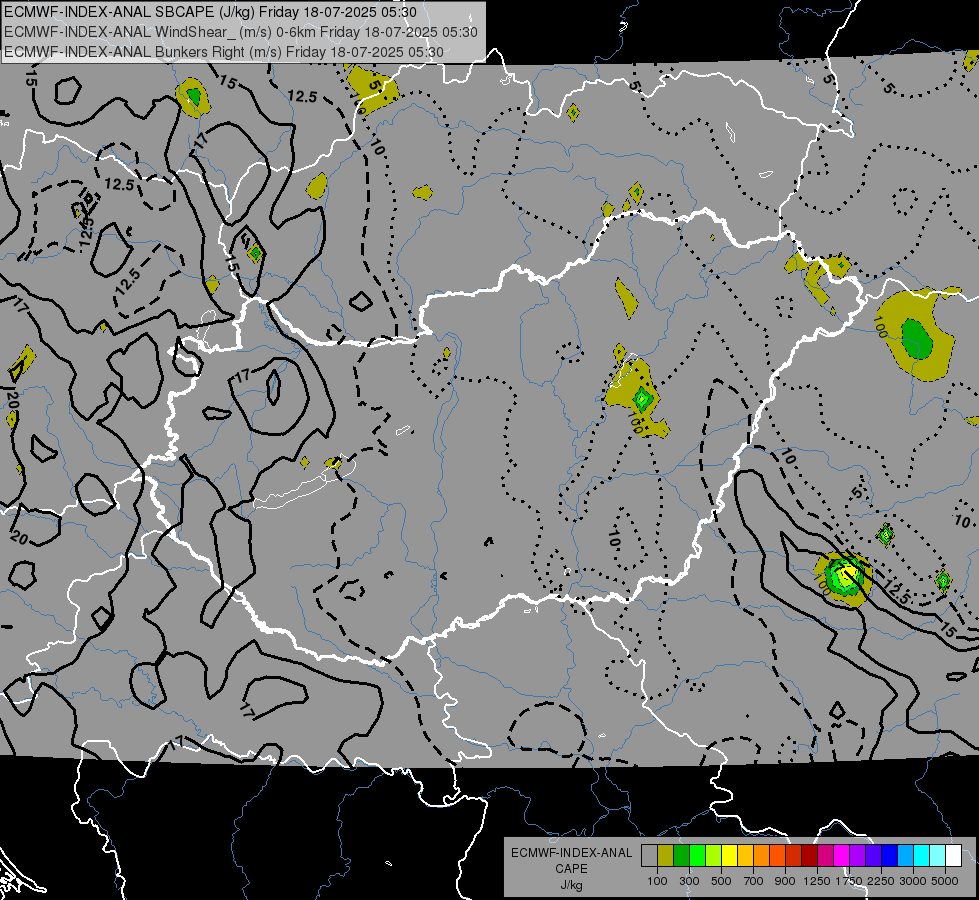Image resolution: width=979 pixels, height=900 pixels.
Task: Click the ECMWF-INDEX-ANAL legend title
Action: [572, 853]
